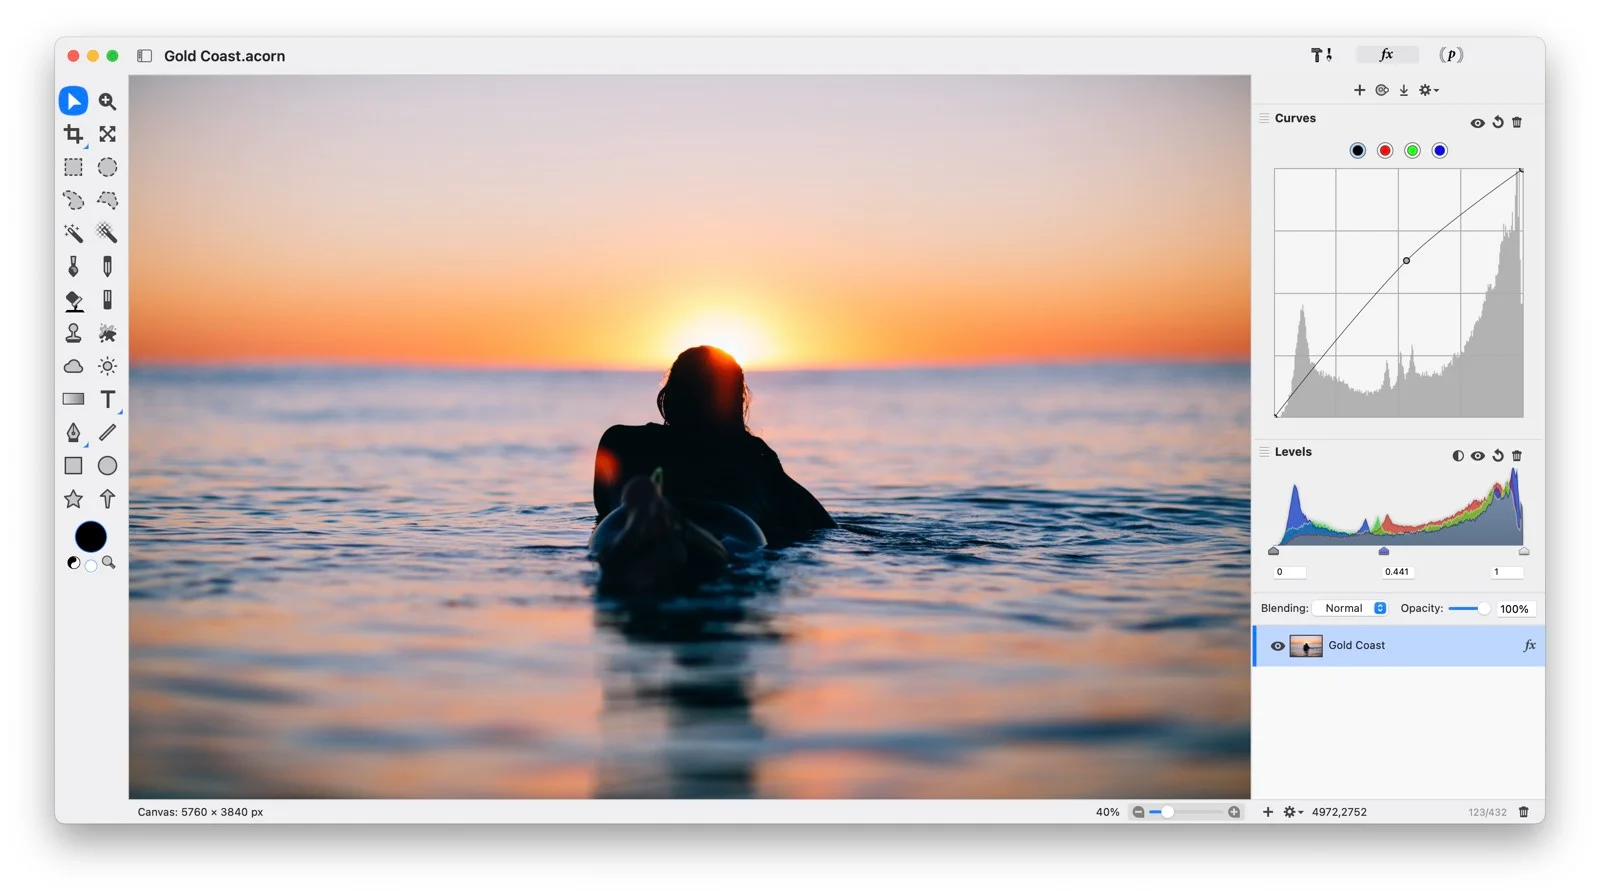Click the add filter plus button
Image resolution: width=1600 pixels, height=896 pixels.
(1359, 90)
